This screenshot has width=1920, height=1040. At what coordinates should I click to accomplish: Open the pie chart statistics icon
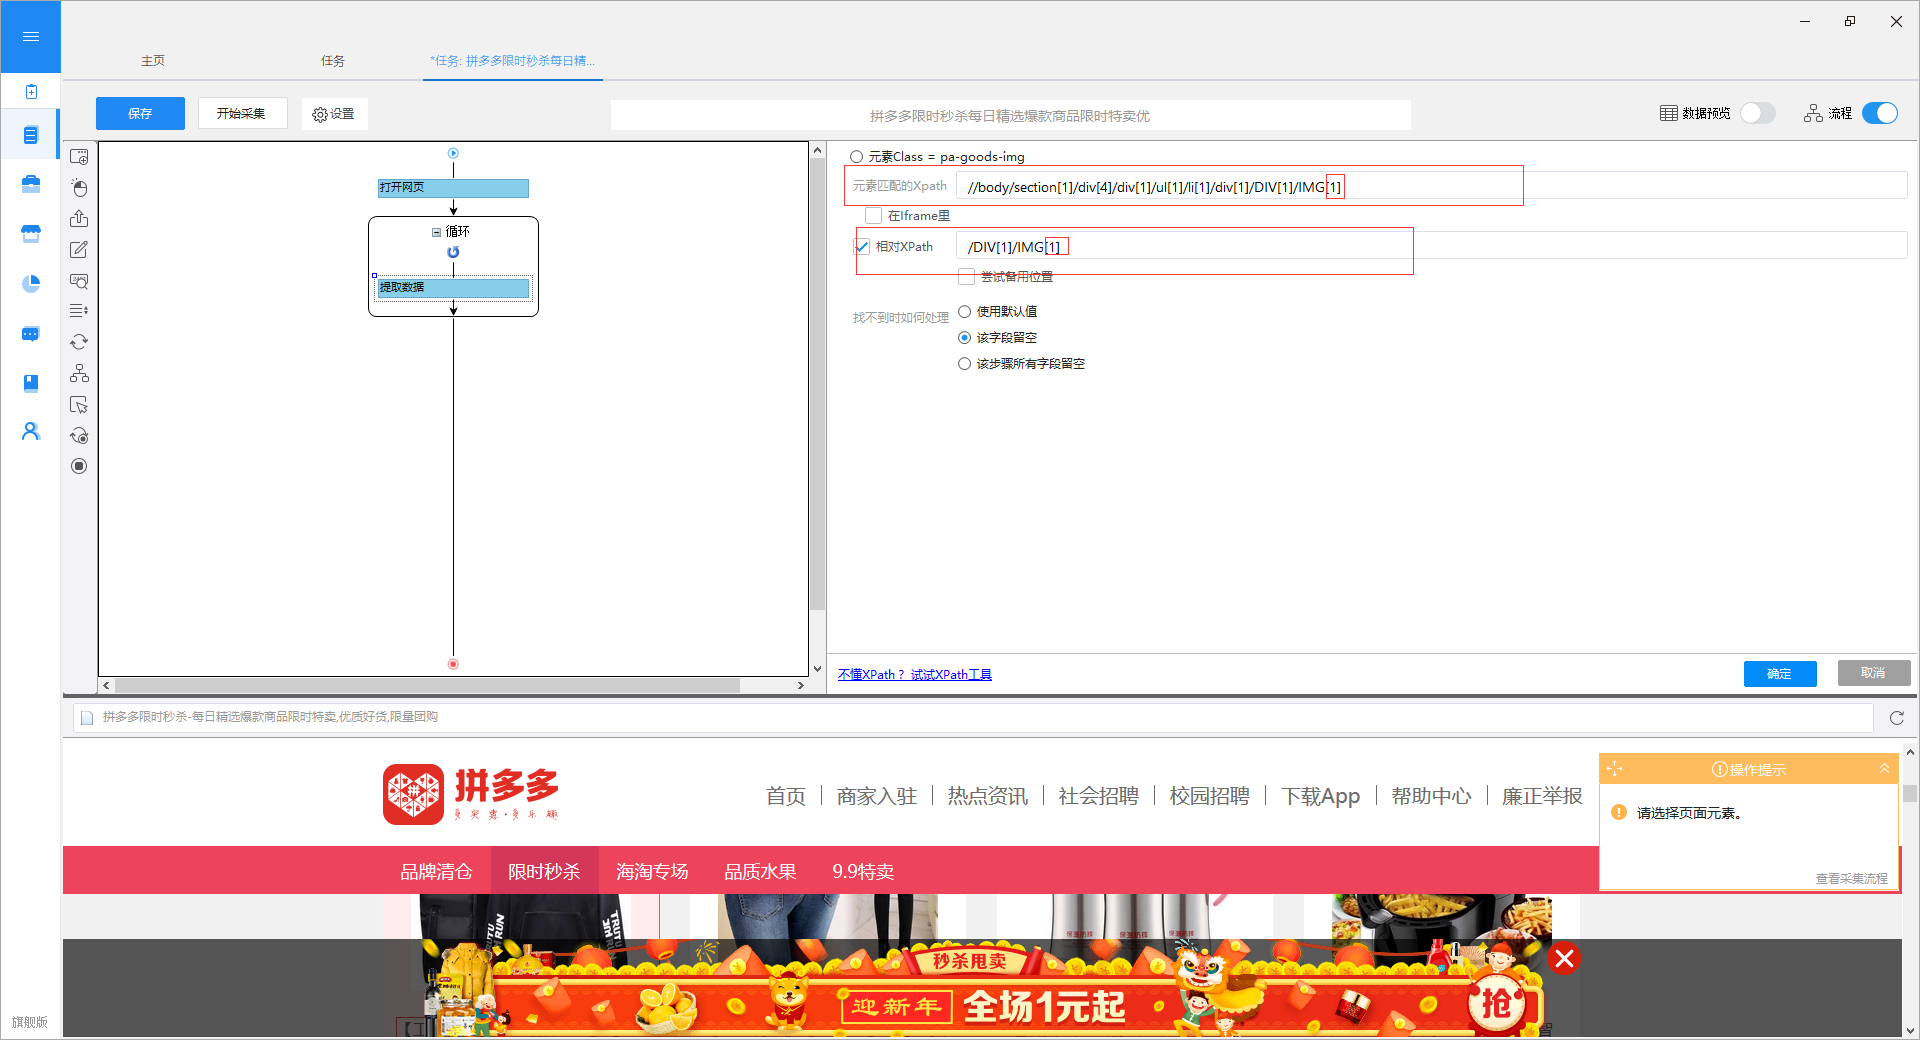tap(31, 284)
